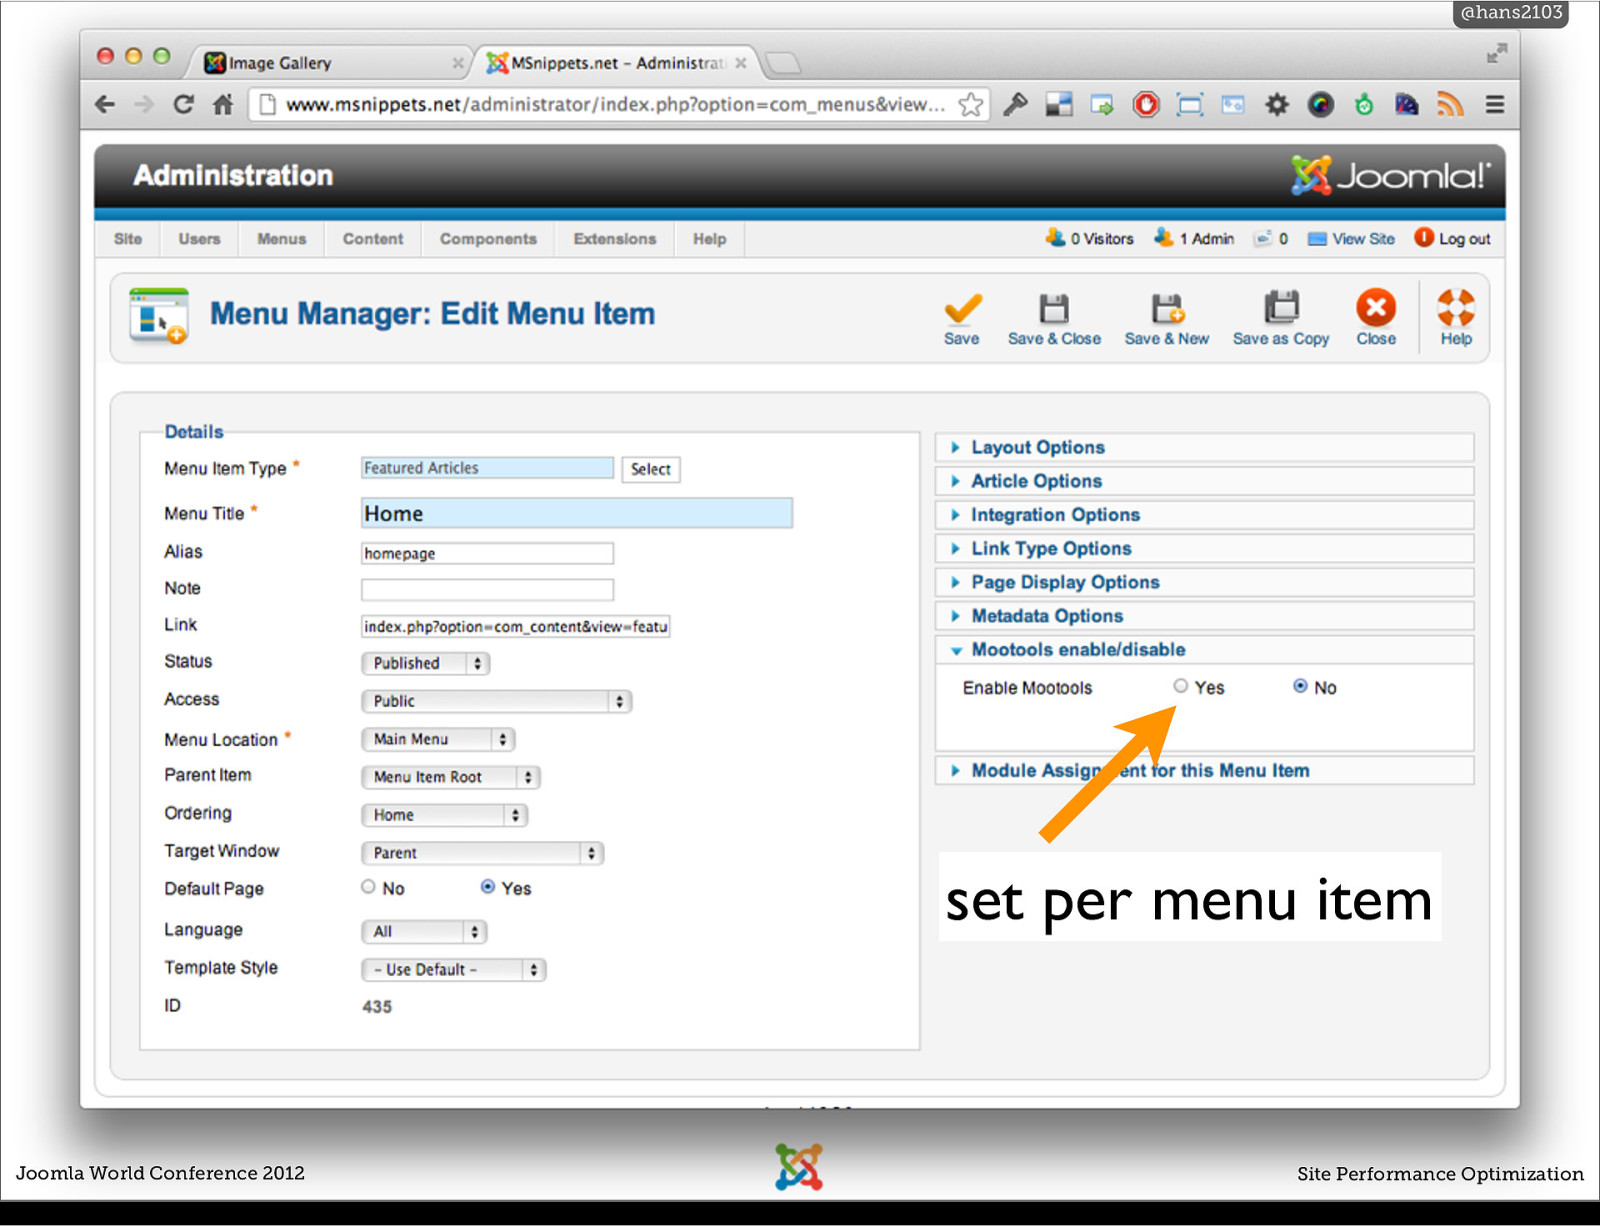This screenshot has height=1232, width=1600.
Task: Click the Save & Close disk icon
Action: coord(1054,309)
